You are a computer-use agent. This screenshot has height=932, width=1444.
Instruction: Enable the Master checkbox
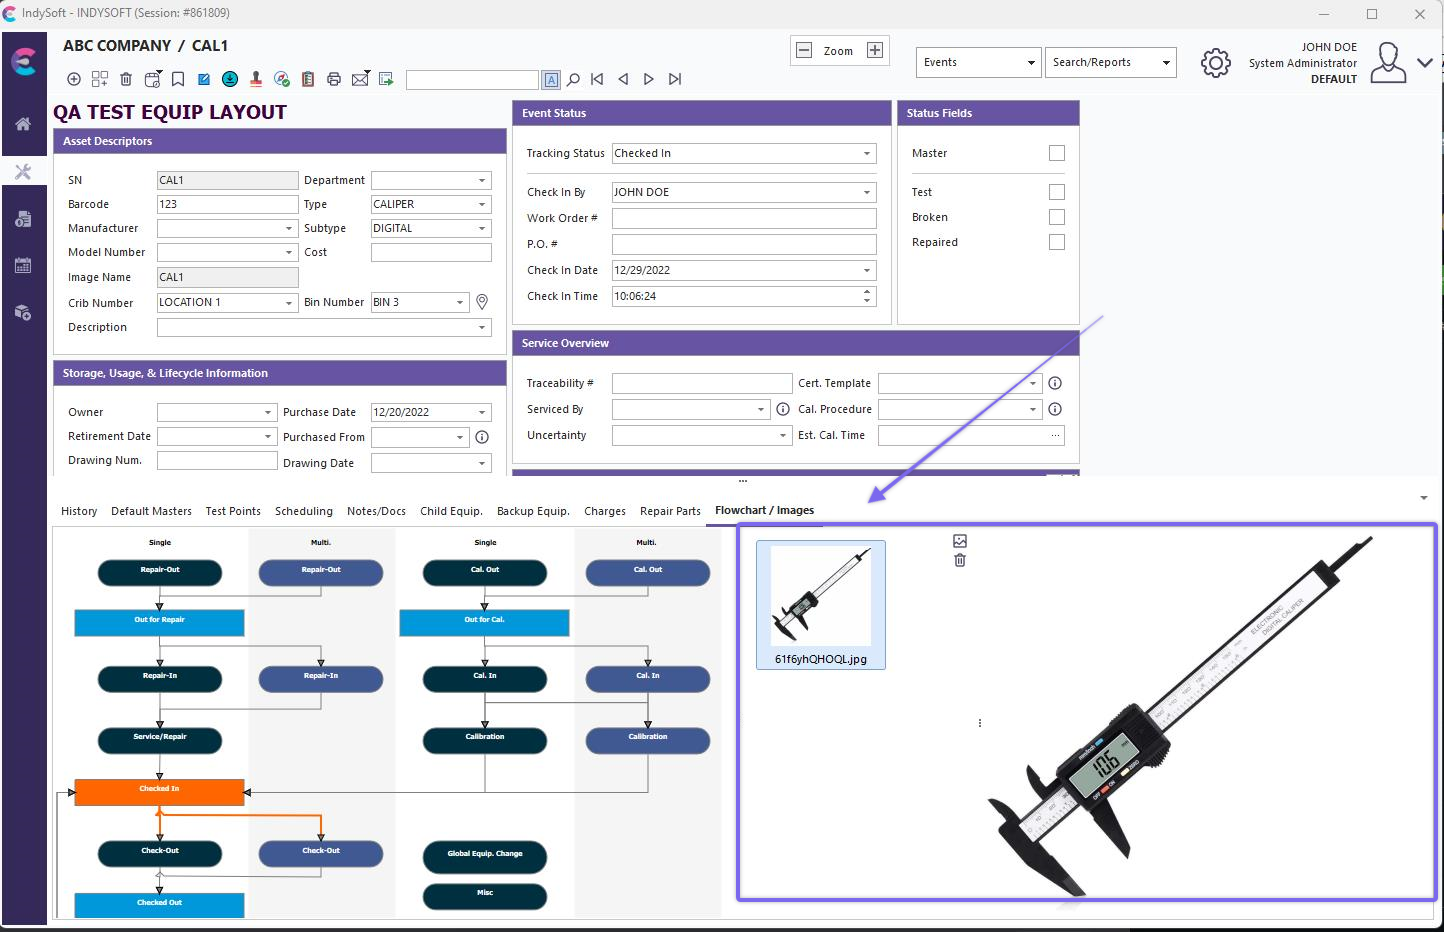point(1056,153)
